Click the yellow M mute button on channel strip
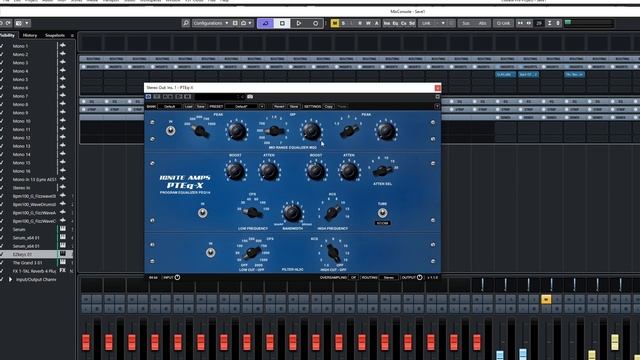Screen dimensions: 640x360 (x=546, y=300)
